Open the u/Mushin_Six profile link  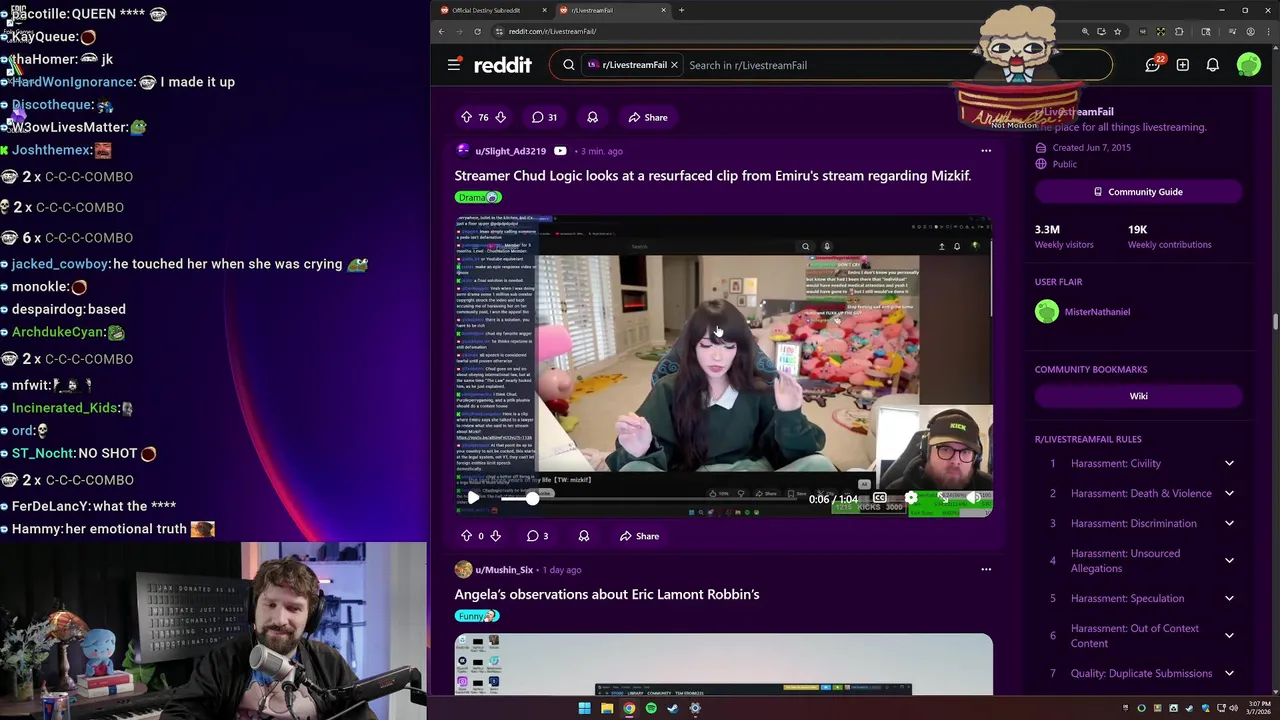504,570
